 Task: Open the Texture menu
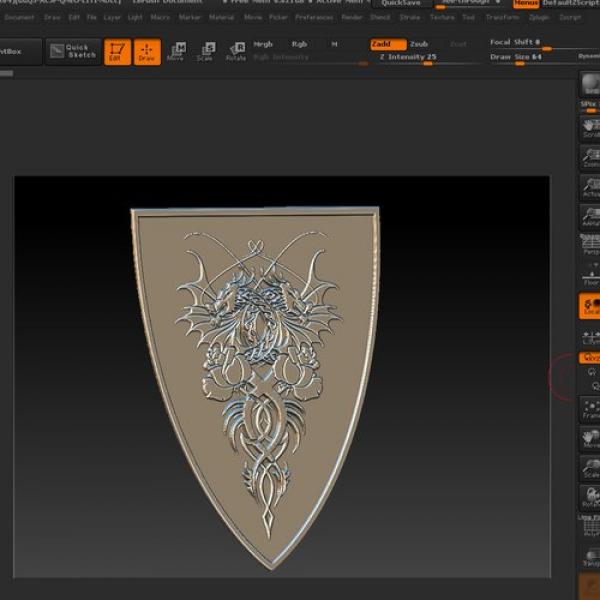[442, 17]
